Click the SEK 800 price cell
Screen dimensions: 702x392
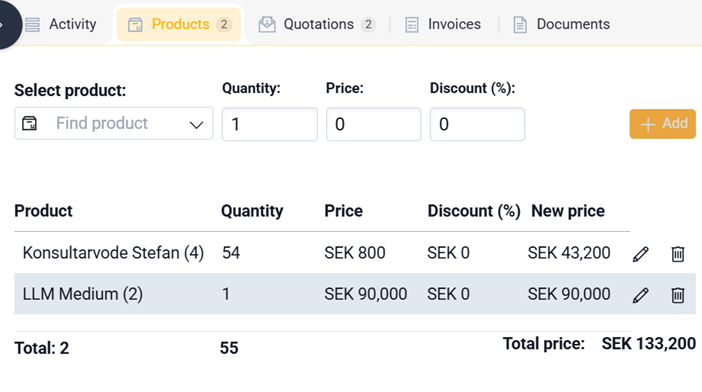click(x=355, y=253)
